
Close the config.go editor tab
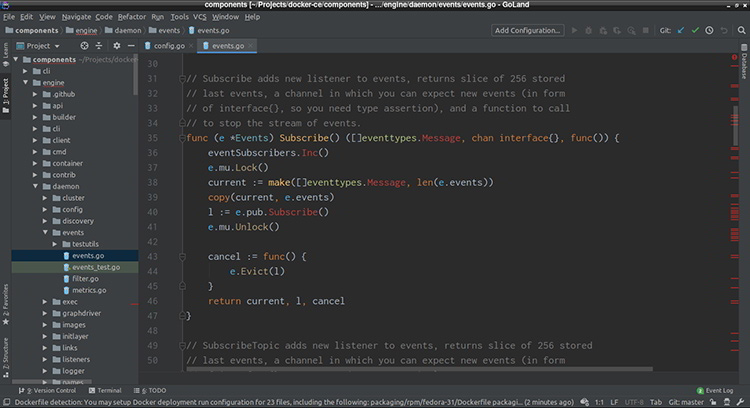(x=190, y=45)
